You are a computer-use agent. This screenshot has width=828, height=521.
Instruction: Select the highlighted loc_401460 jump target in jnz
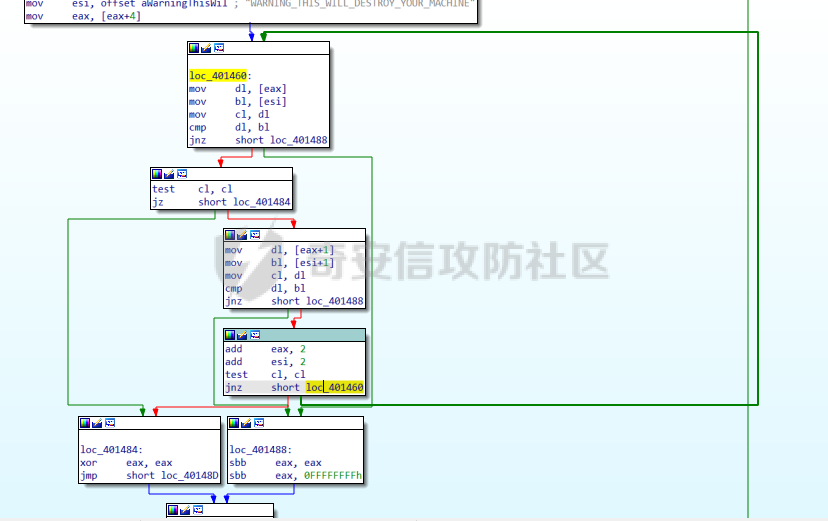pos(335,387)
